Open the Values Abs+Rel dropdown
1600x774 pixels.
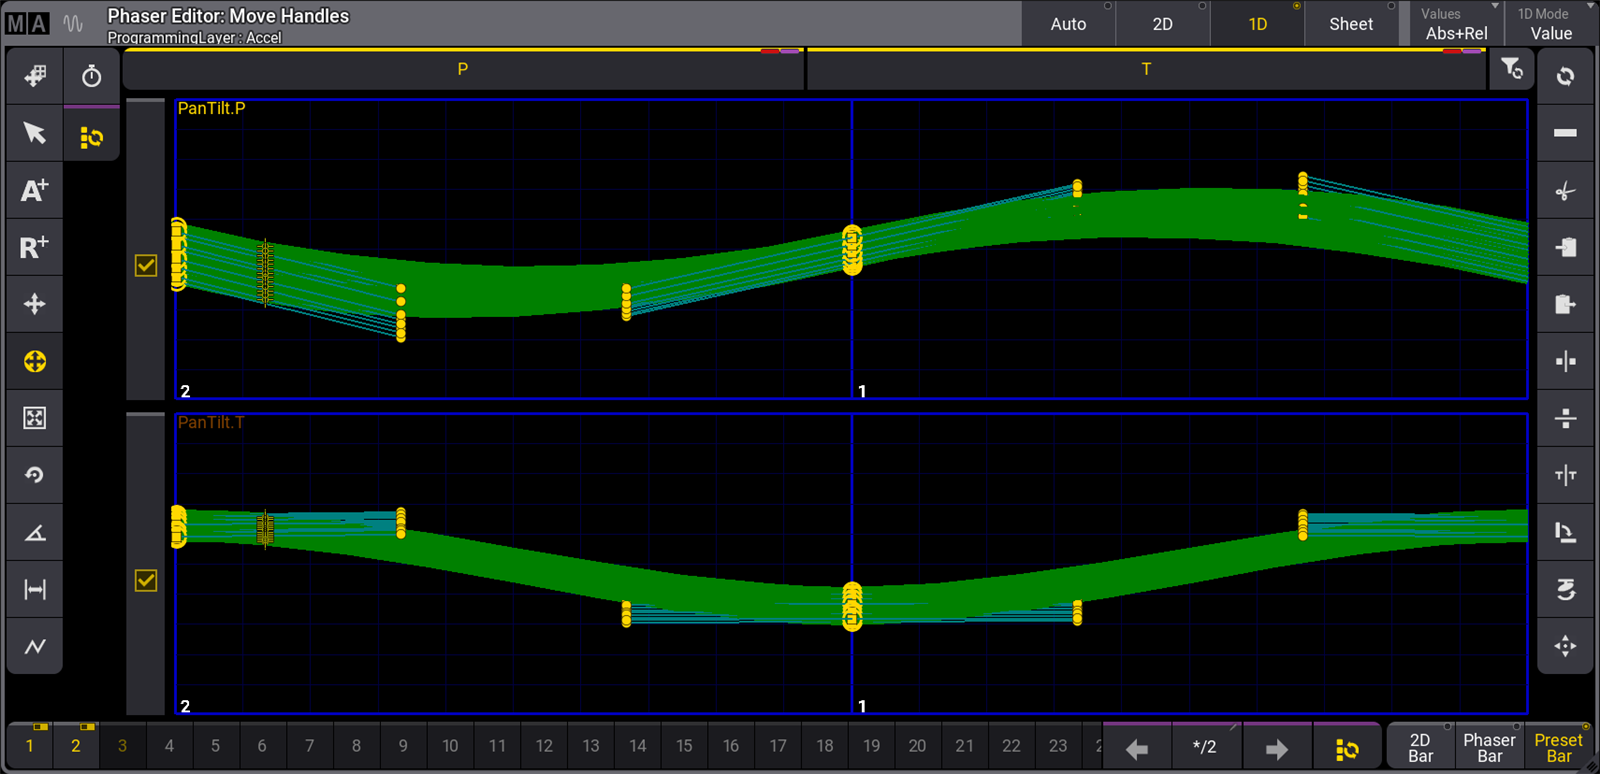[x=1456, y=24]
